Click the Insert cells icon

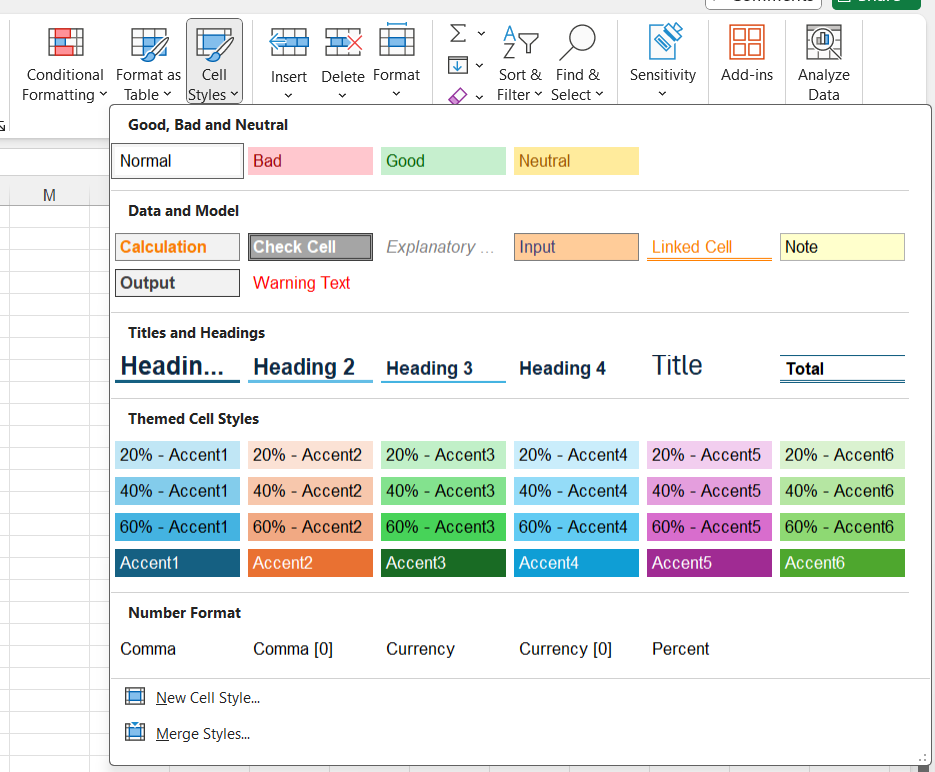[289, 42]
